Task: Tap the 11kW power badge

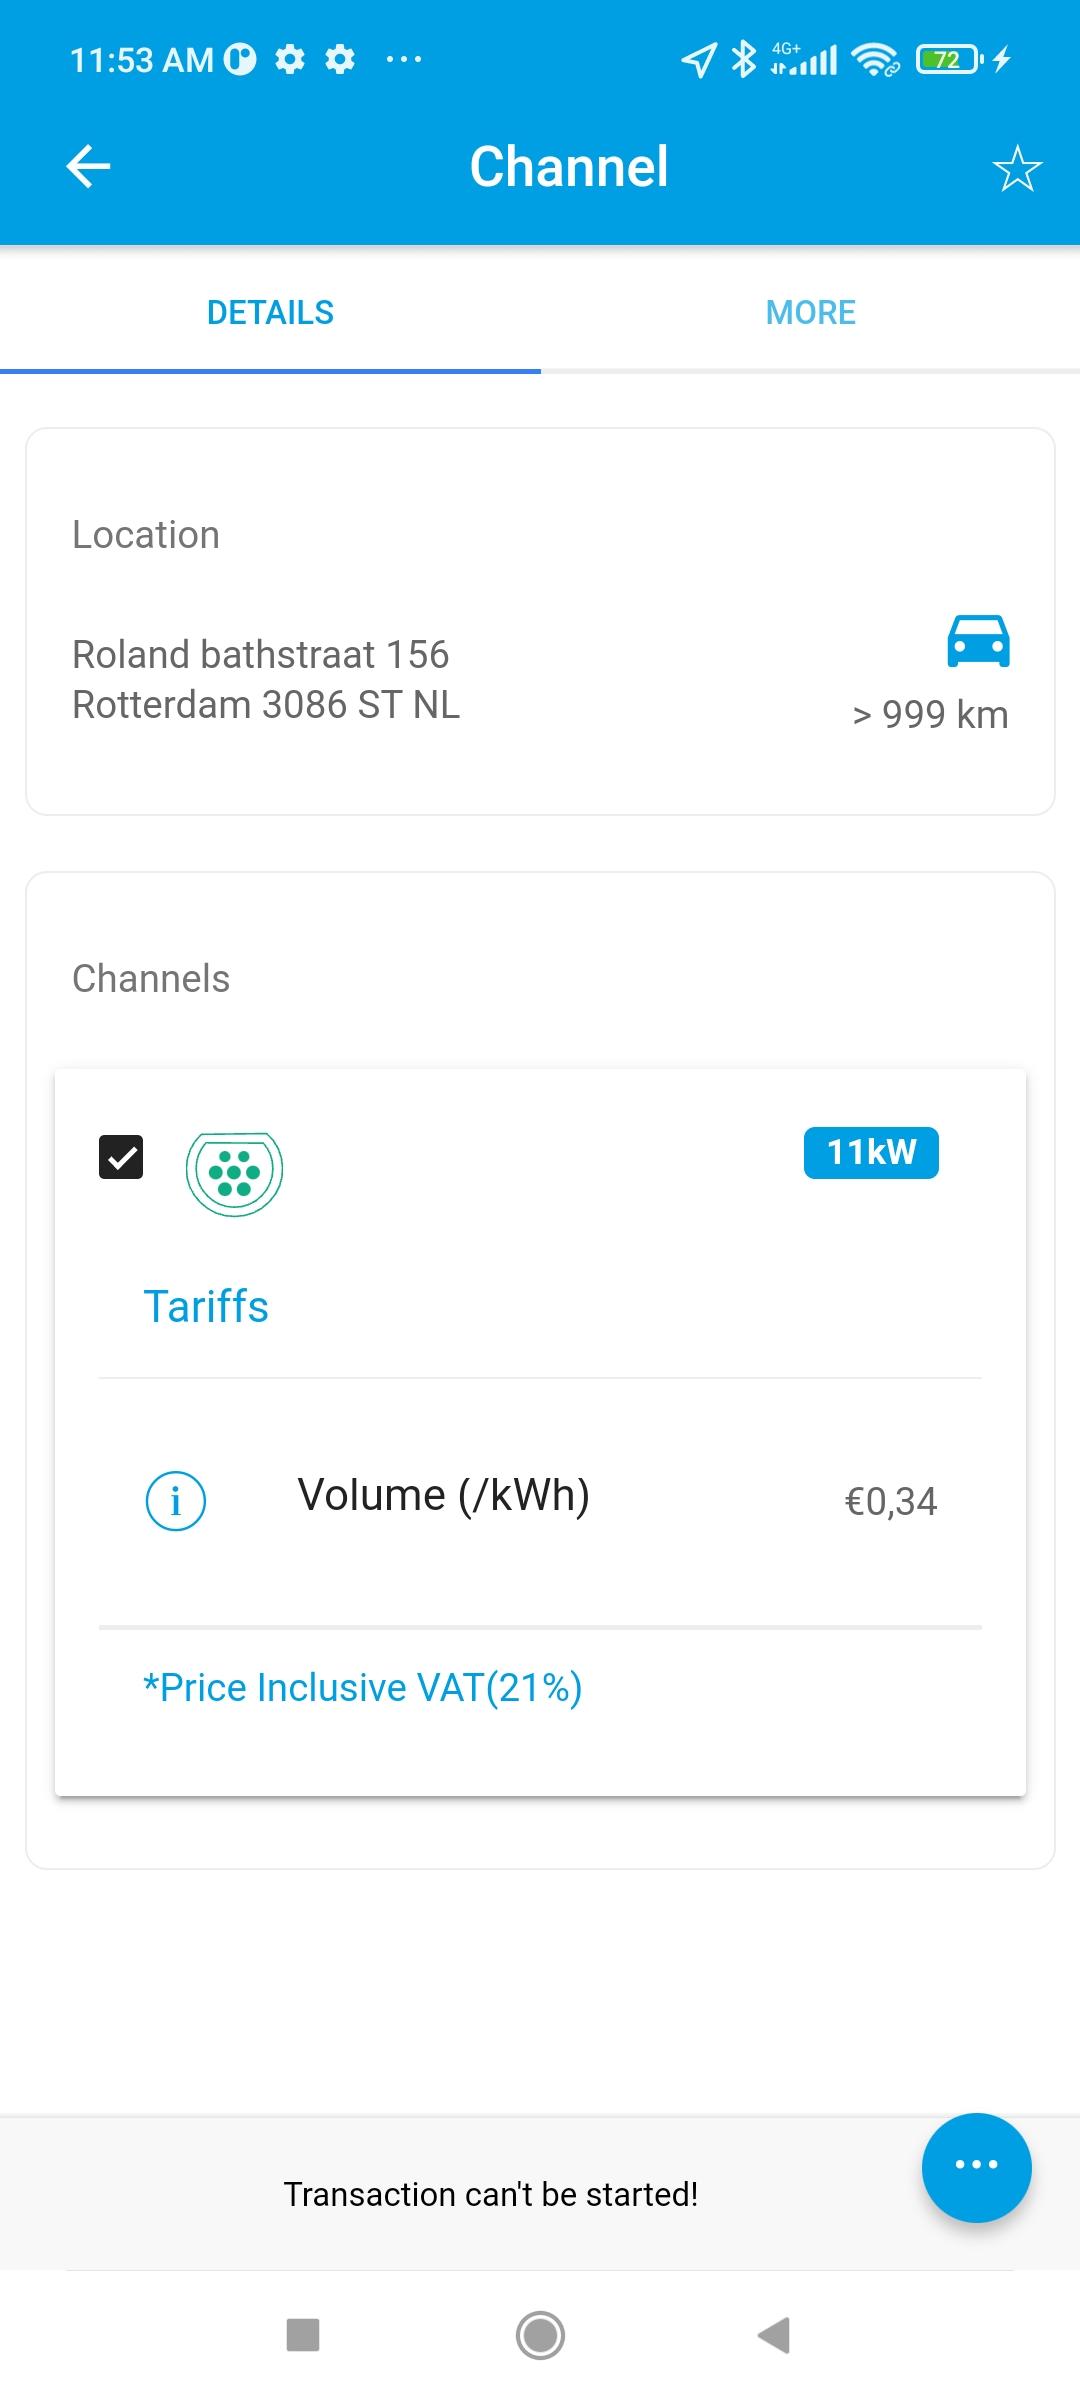Action: pyautogui.click(x=871, y=1152)
